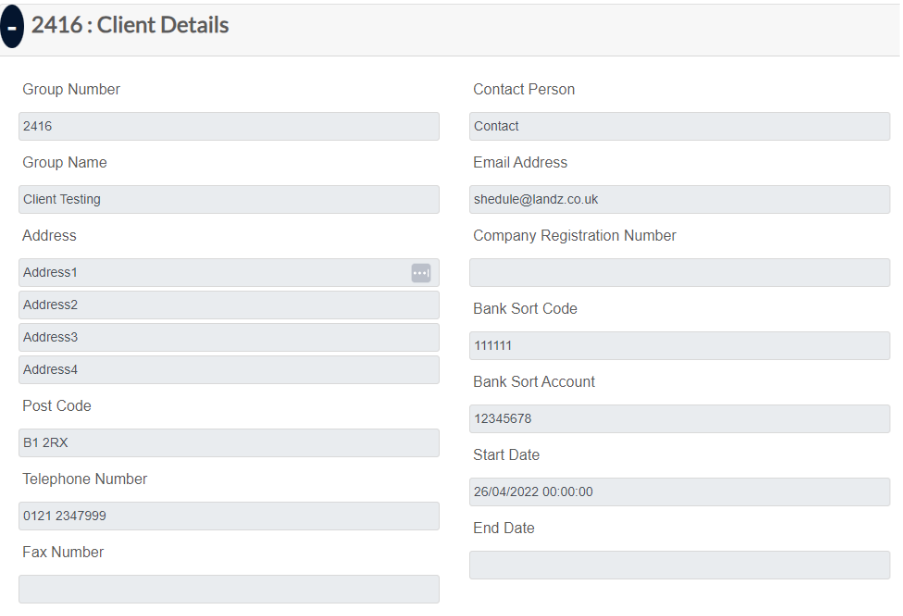Select the Address3 text box
Image resolution: width=903 pixels, height=616 pixels.
point(228,337)
